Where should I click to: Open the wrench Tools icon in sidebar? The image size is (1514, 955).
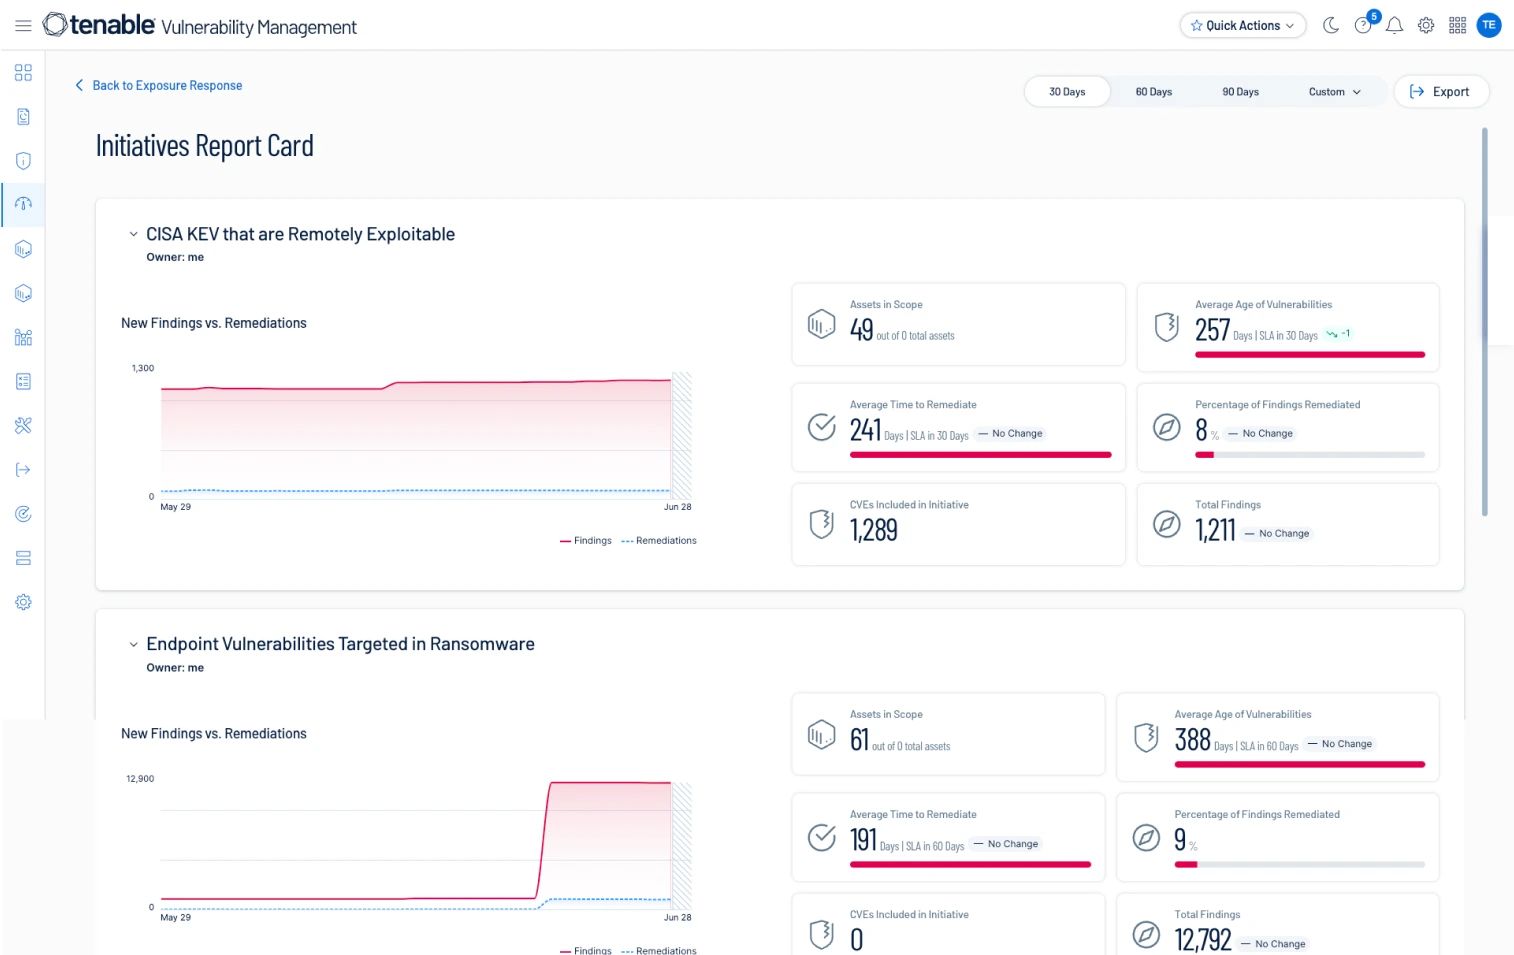click(23, 425)
